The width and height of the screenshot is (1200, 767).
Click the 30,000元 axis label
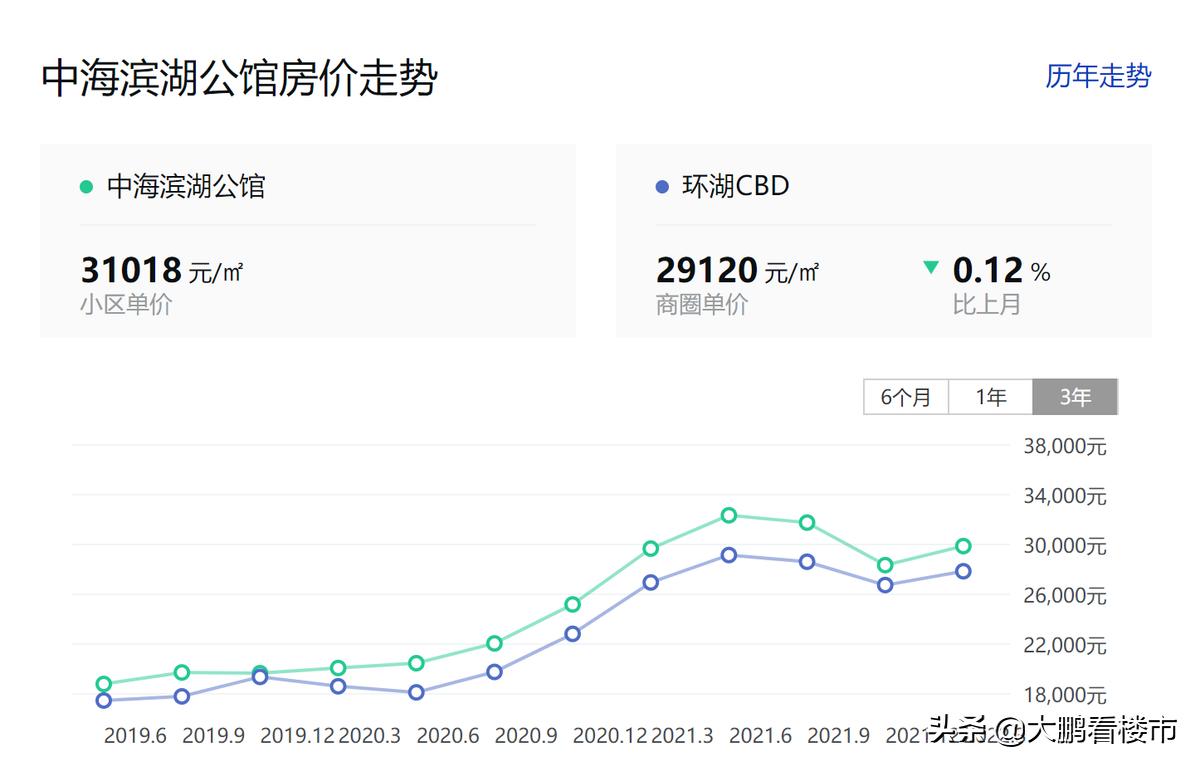(x=1065, y=546)
